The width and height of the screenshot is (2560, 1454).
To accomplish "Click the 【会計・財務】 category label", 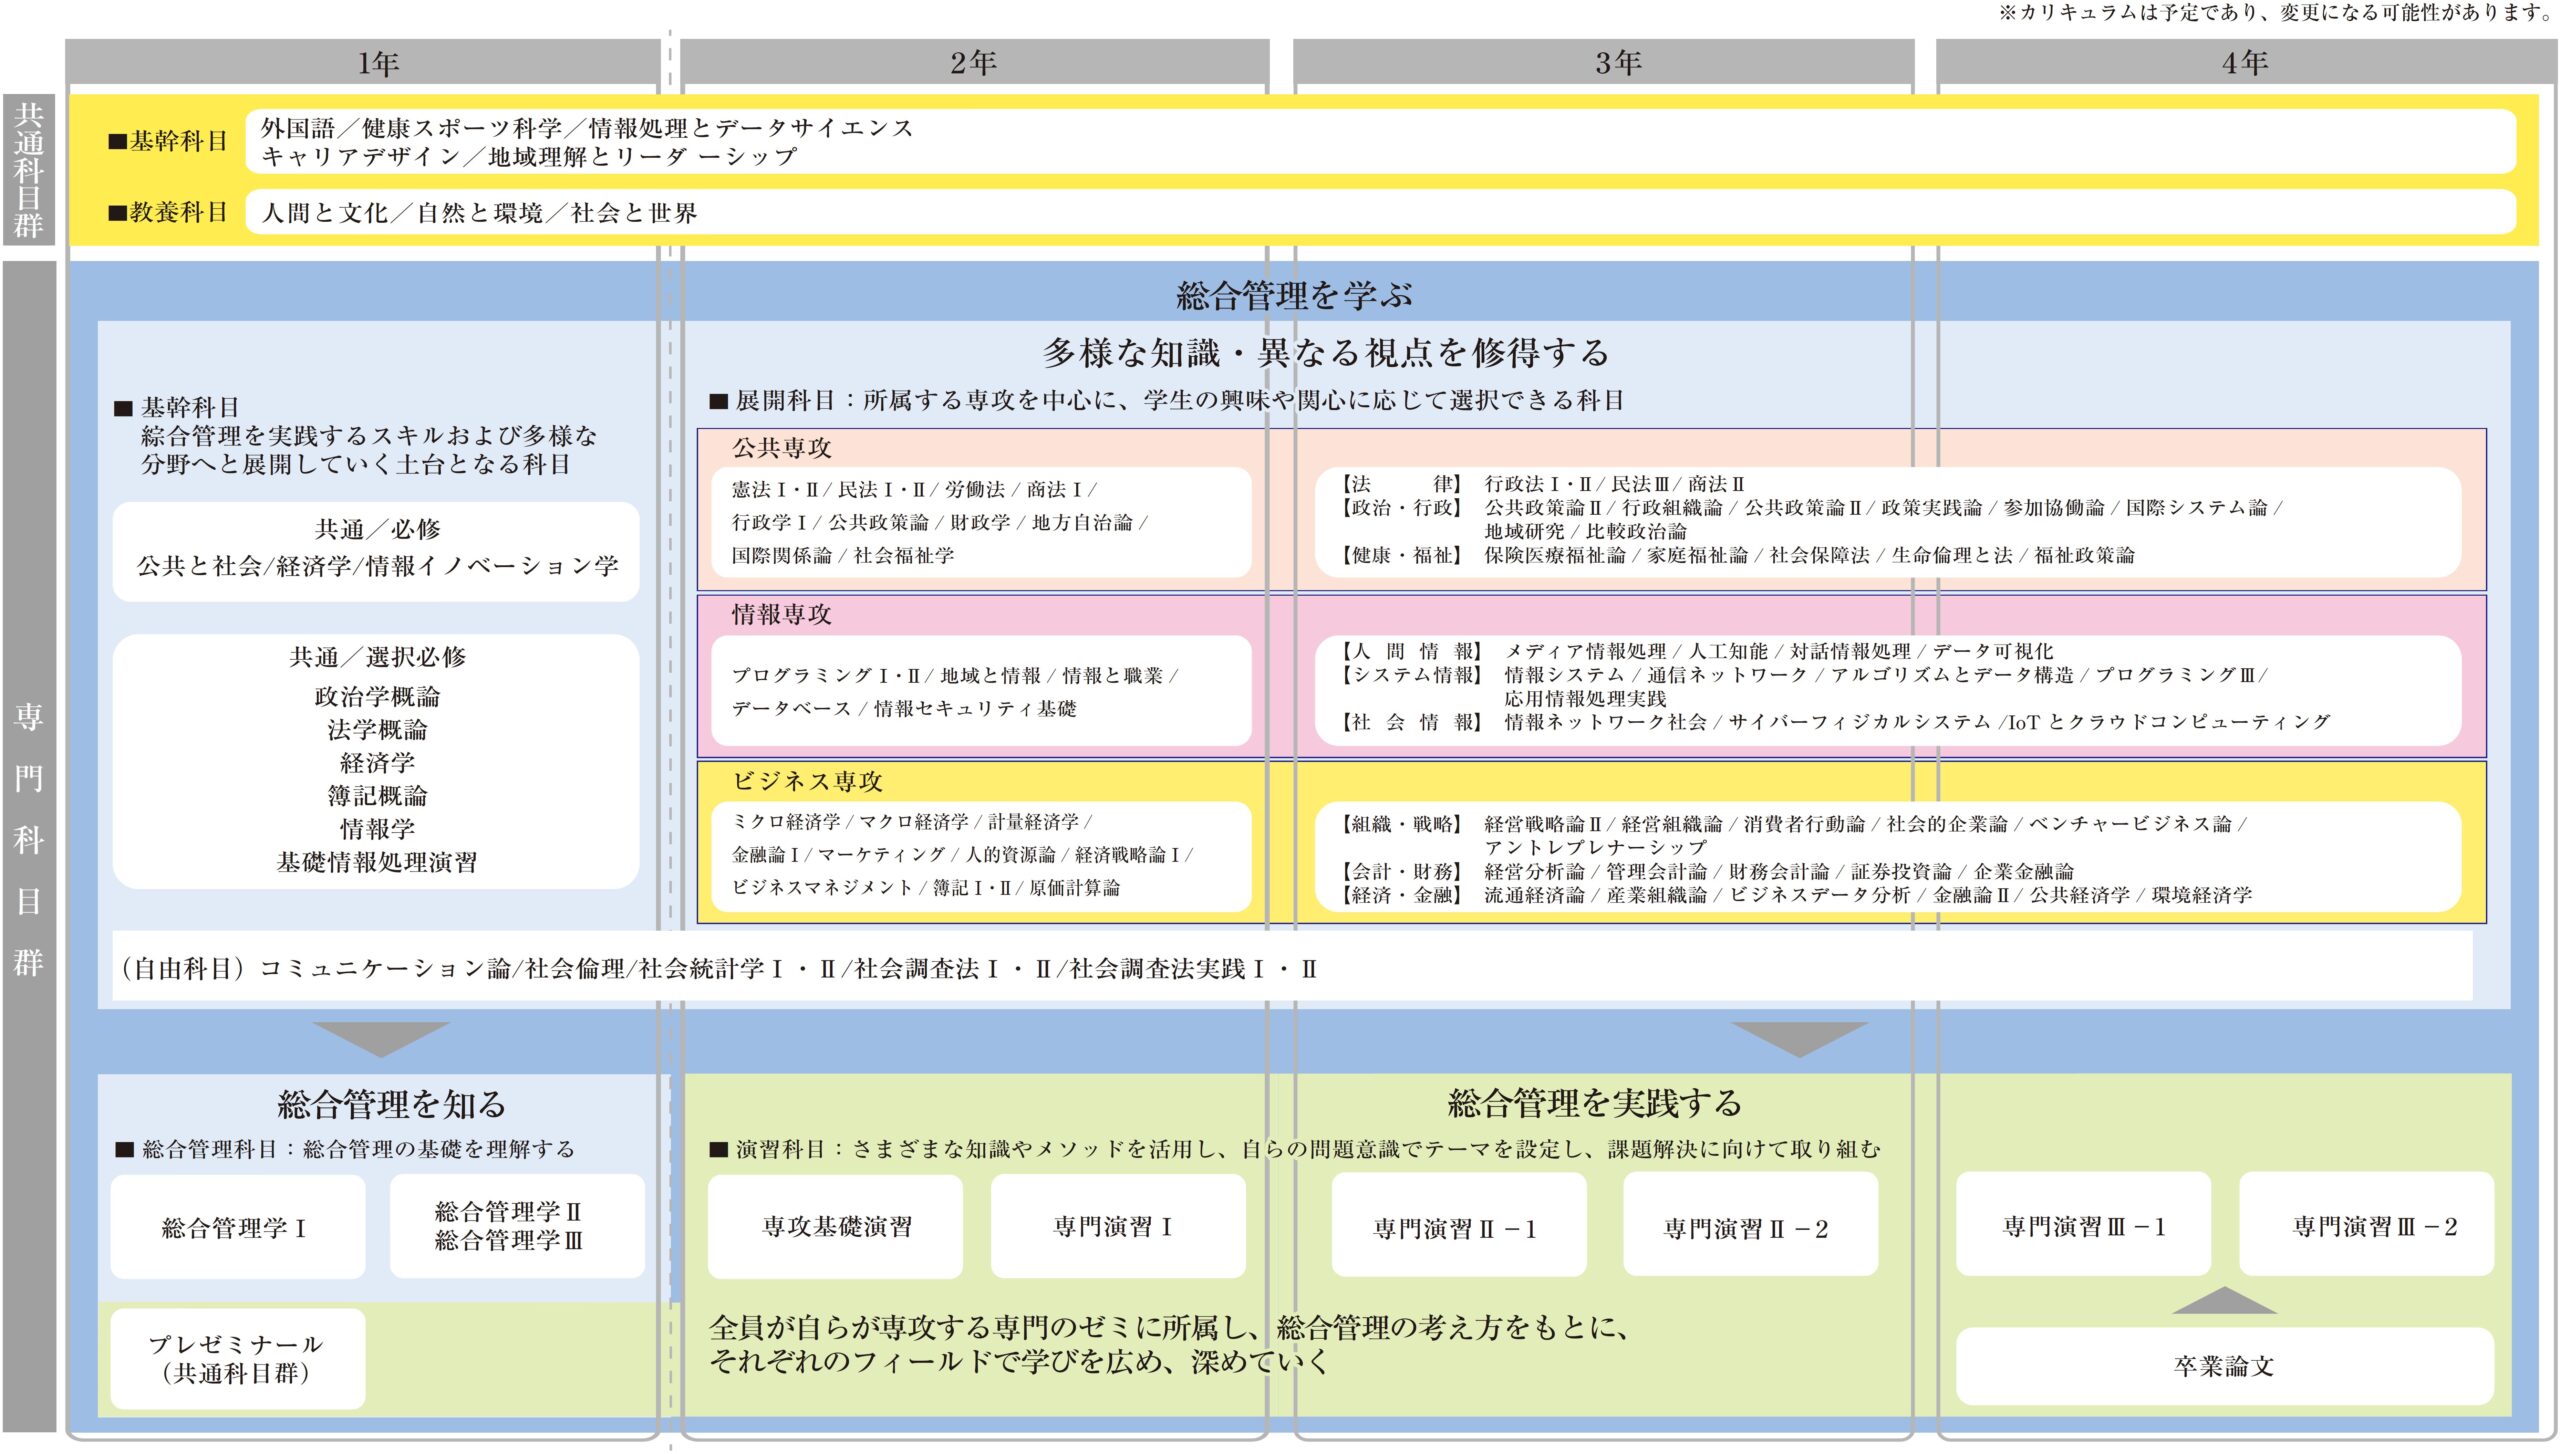I will click(x=1400, y=872).
